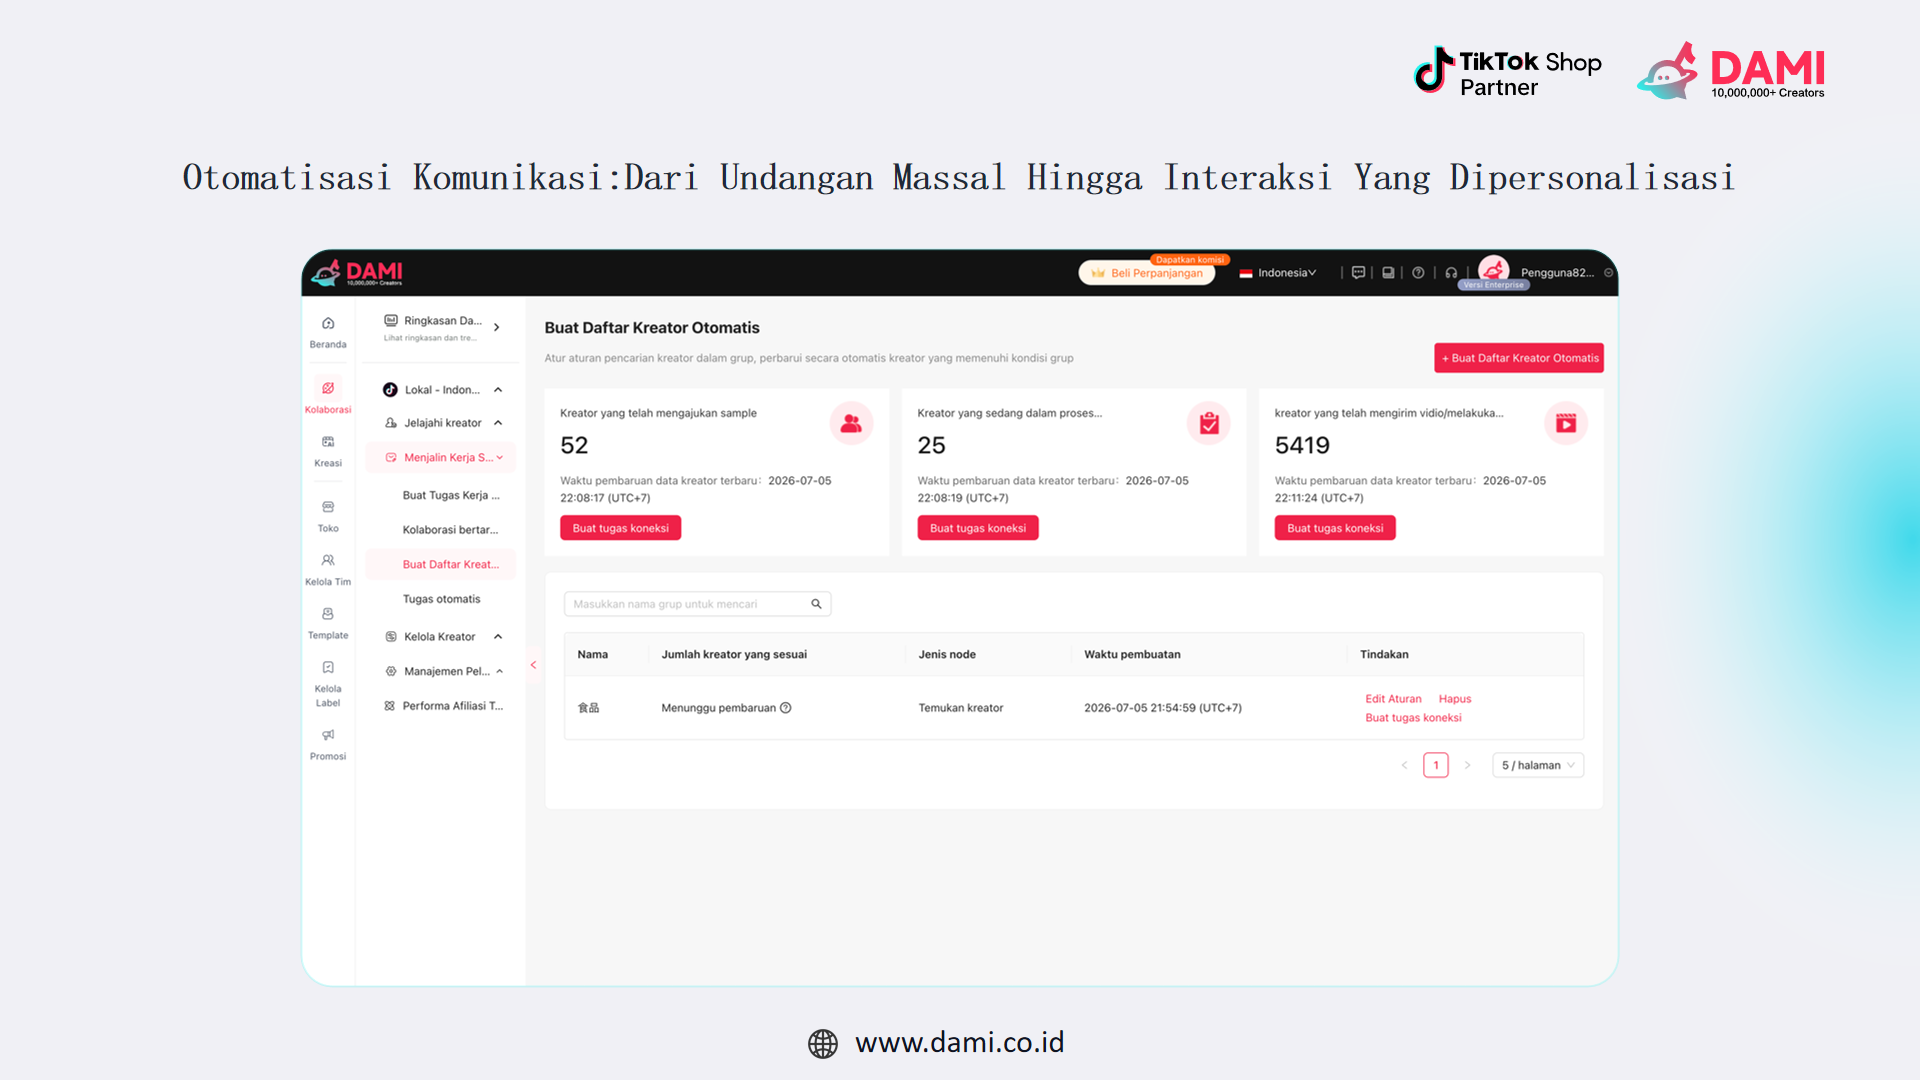This screenshot has height=1080, width=1920.
Task: Click the TikTok icon beside Lokal - Indon...
Action: 390,390
